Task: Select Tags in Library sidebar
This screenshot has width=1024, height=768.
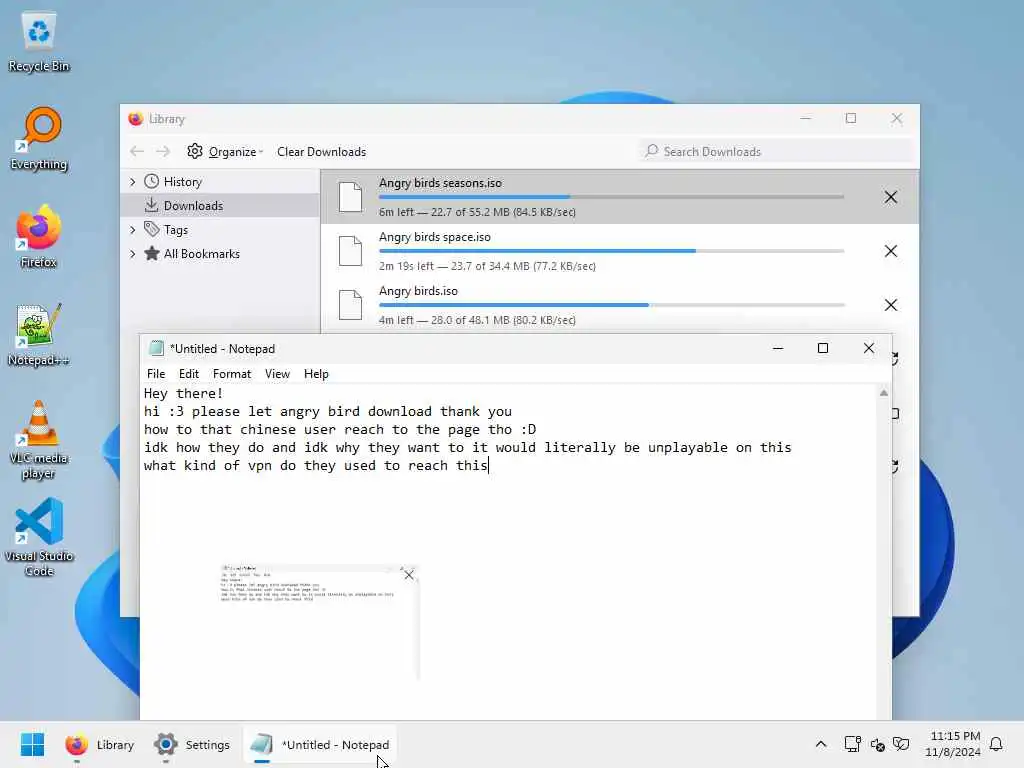Action: pos(175,230)
